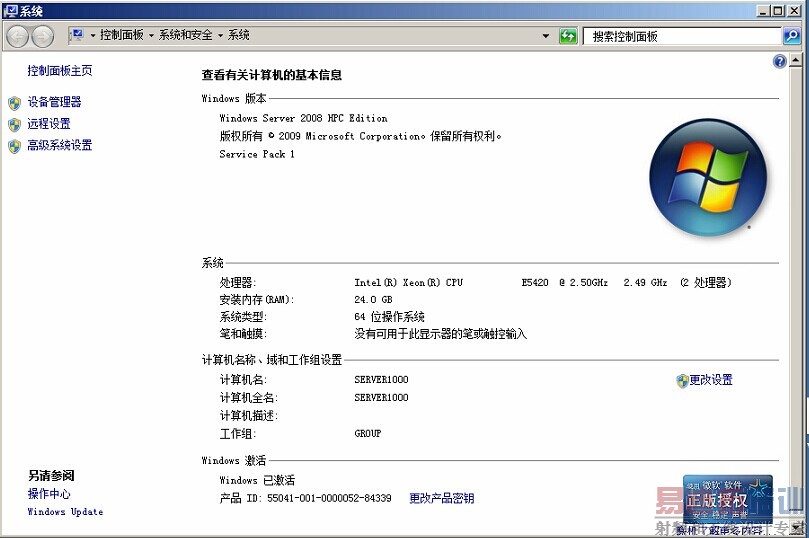This screenshot has width=809, height=538.
Task: Expand dropdown arrow before 系统 breadcrumb
Action: pos(220,36)
